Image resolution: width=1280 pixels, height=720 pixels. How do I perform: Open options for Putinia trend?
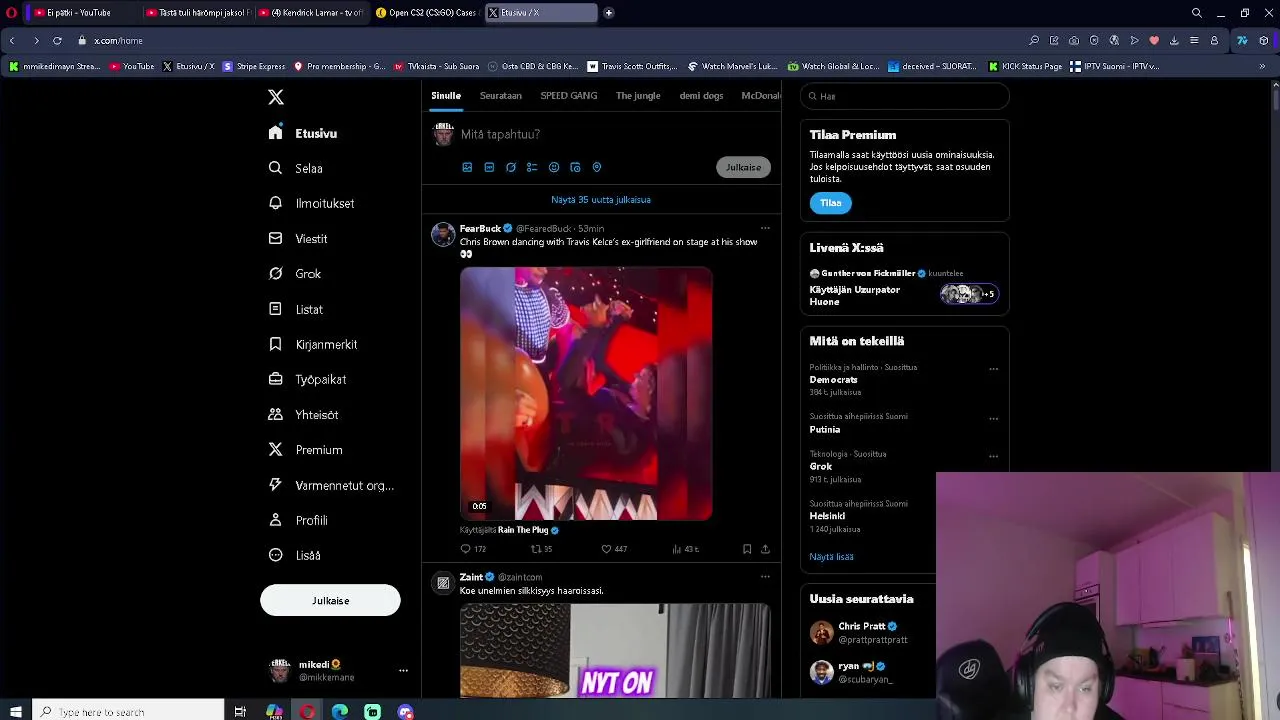point(993,418)
